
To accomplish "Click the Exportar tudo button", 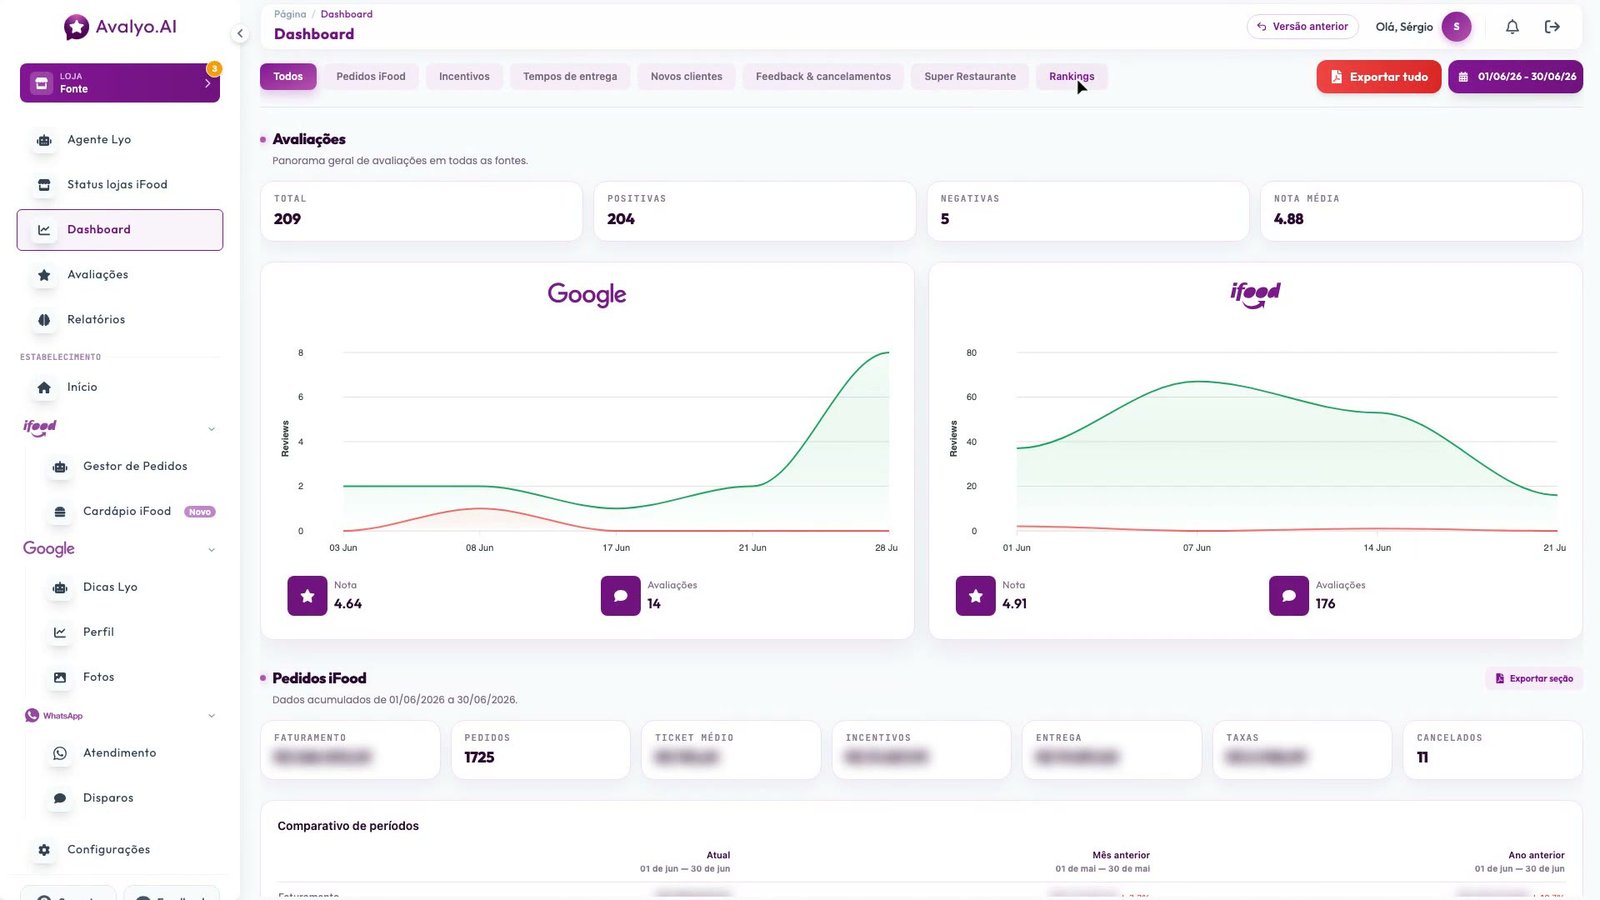I will (1379, 77).
